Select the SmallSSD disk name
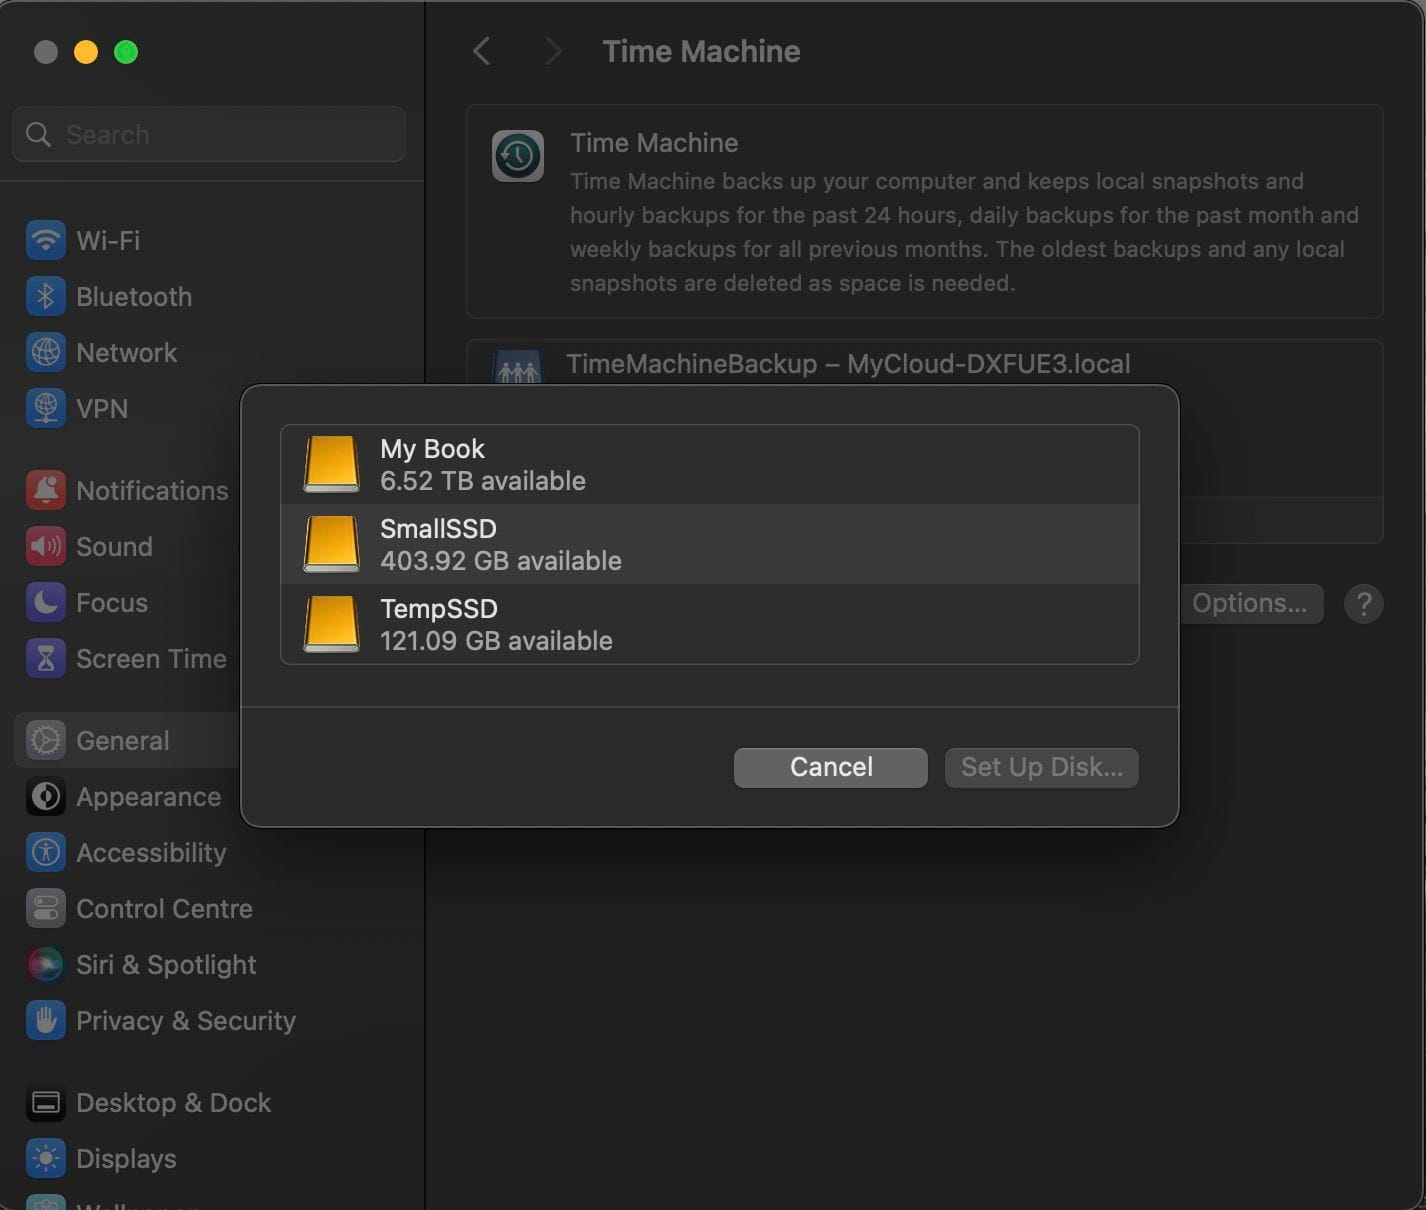 pos(438,529)
